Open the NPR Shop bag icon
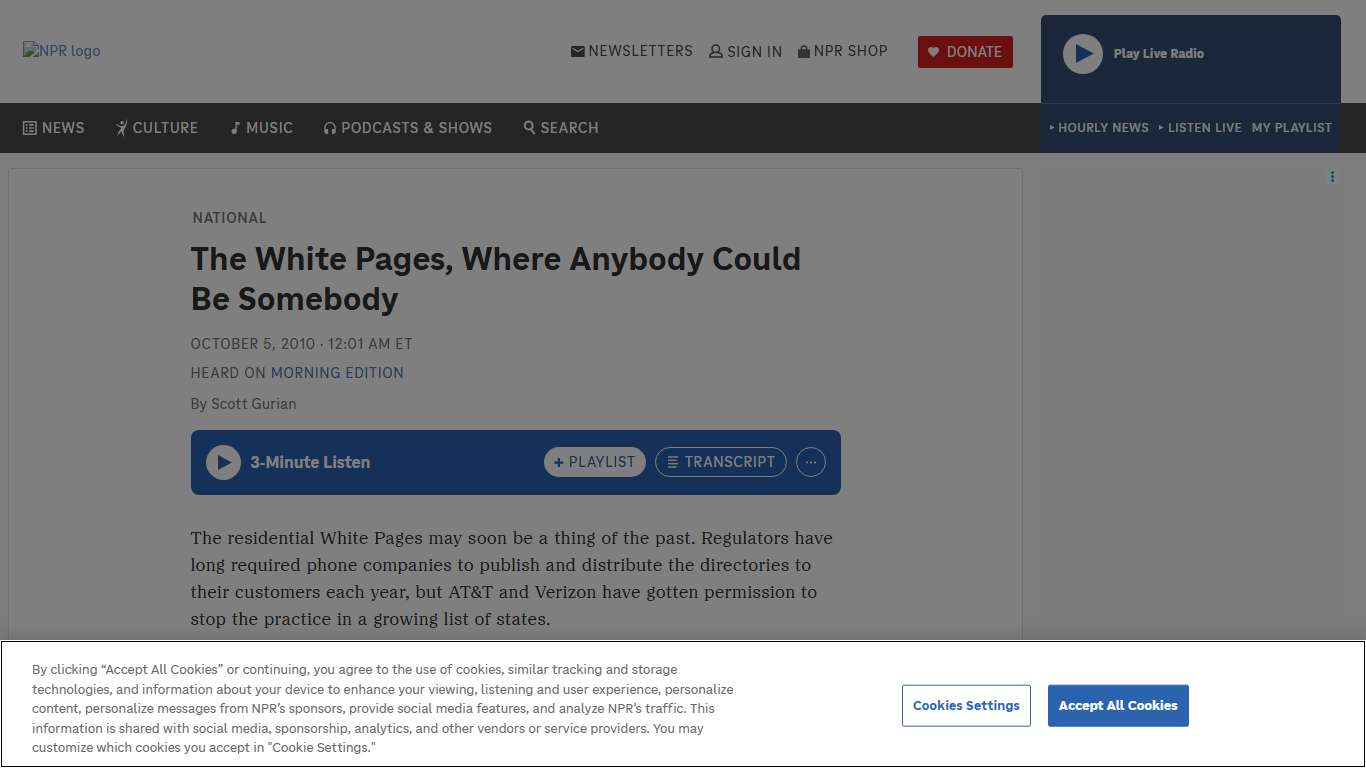This screenshot has height=768, width=1366. (802, 51)
